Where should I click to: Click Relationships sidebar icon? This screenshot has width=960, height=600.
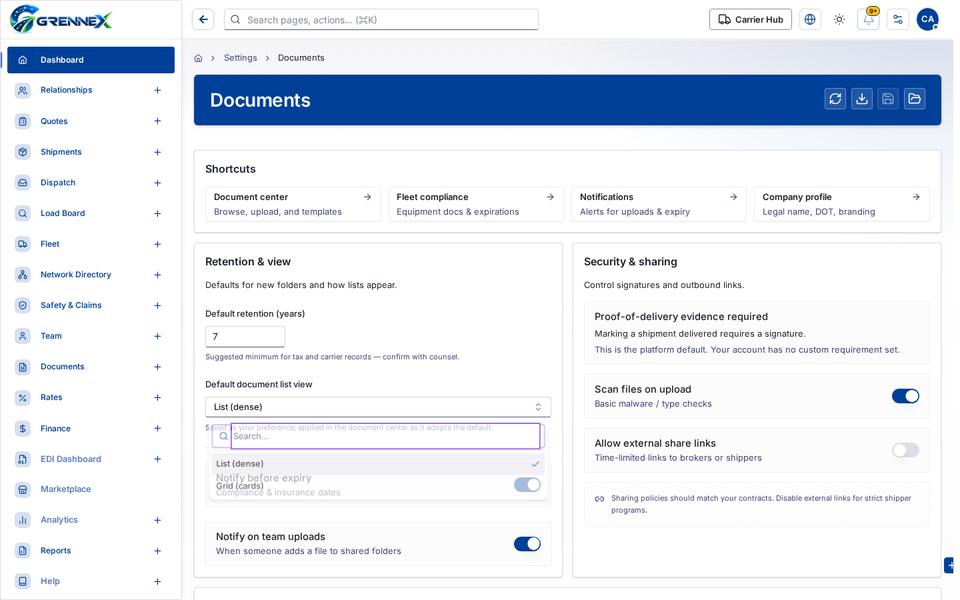coord(23,91)
